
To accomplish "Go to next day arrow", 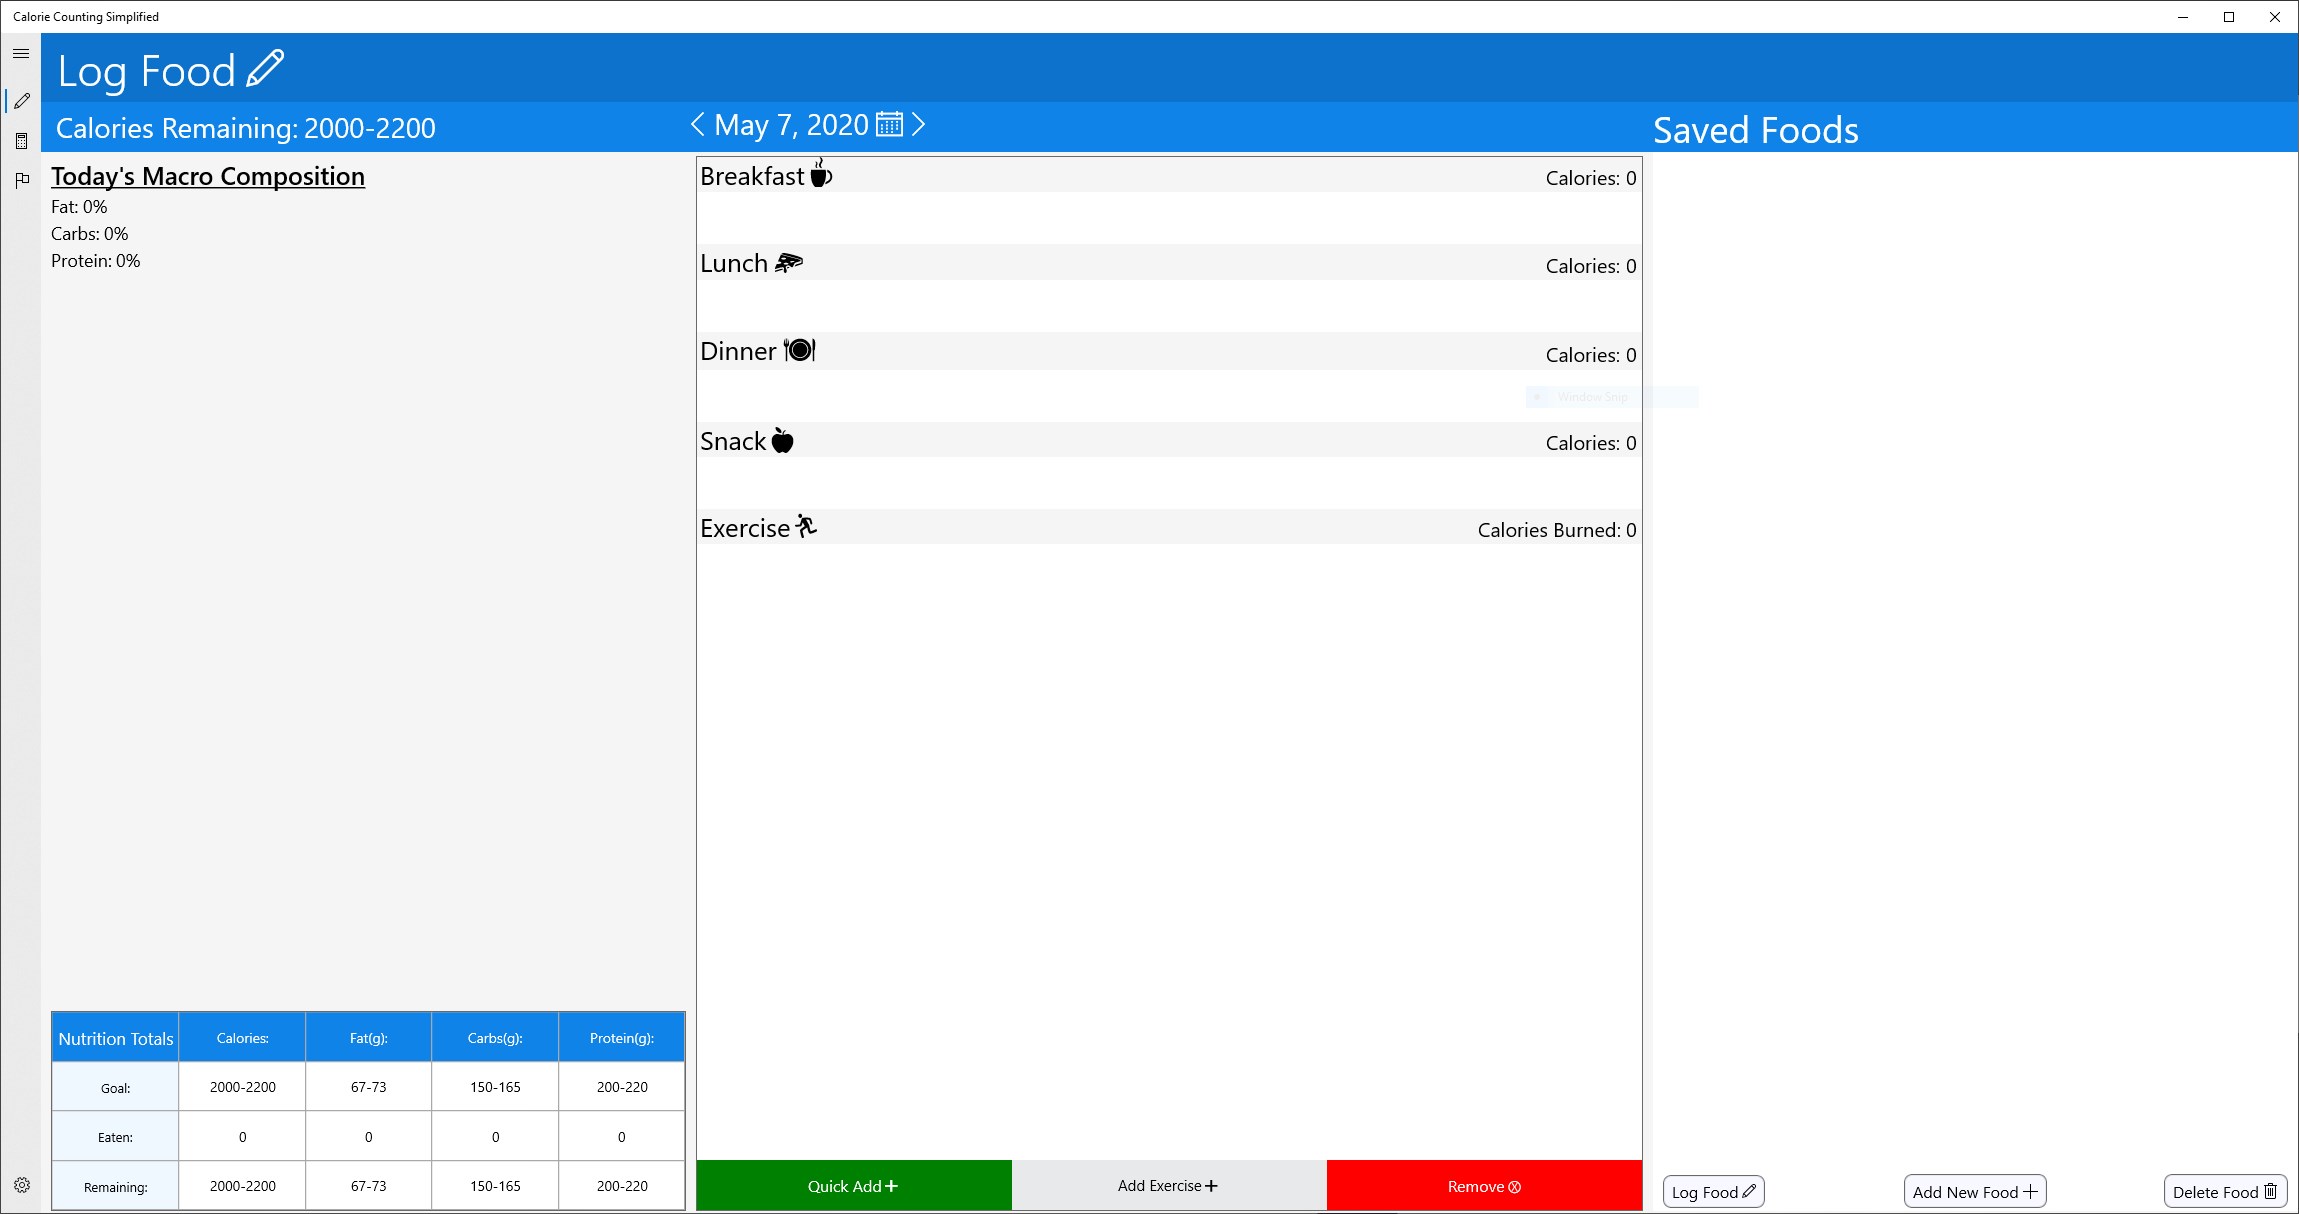I will pos(919,125).
